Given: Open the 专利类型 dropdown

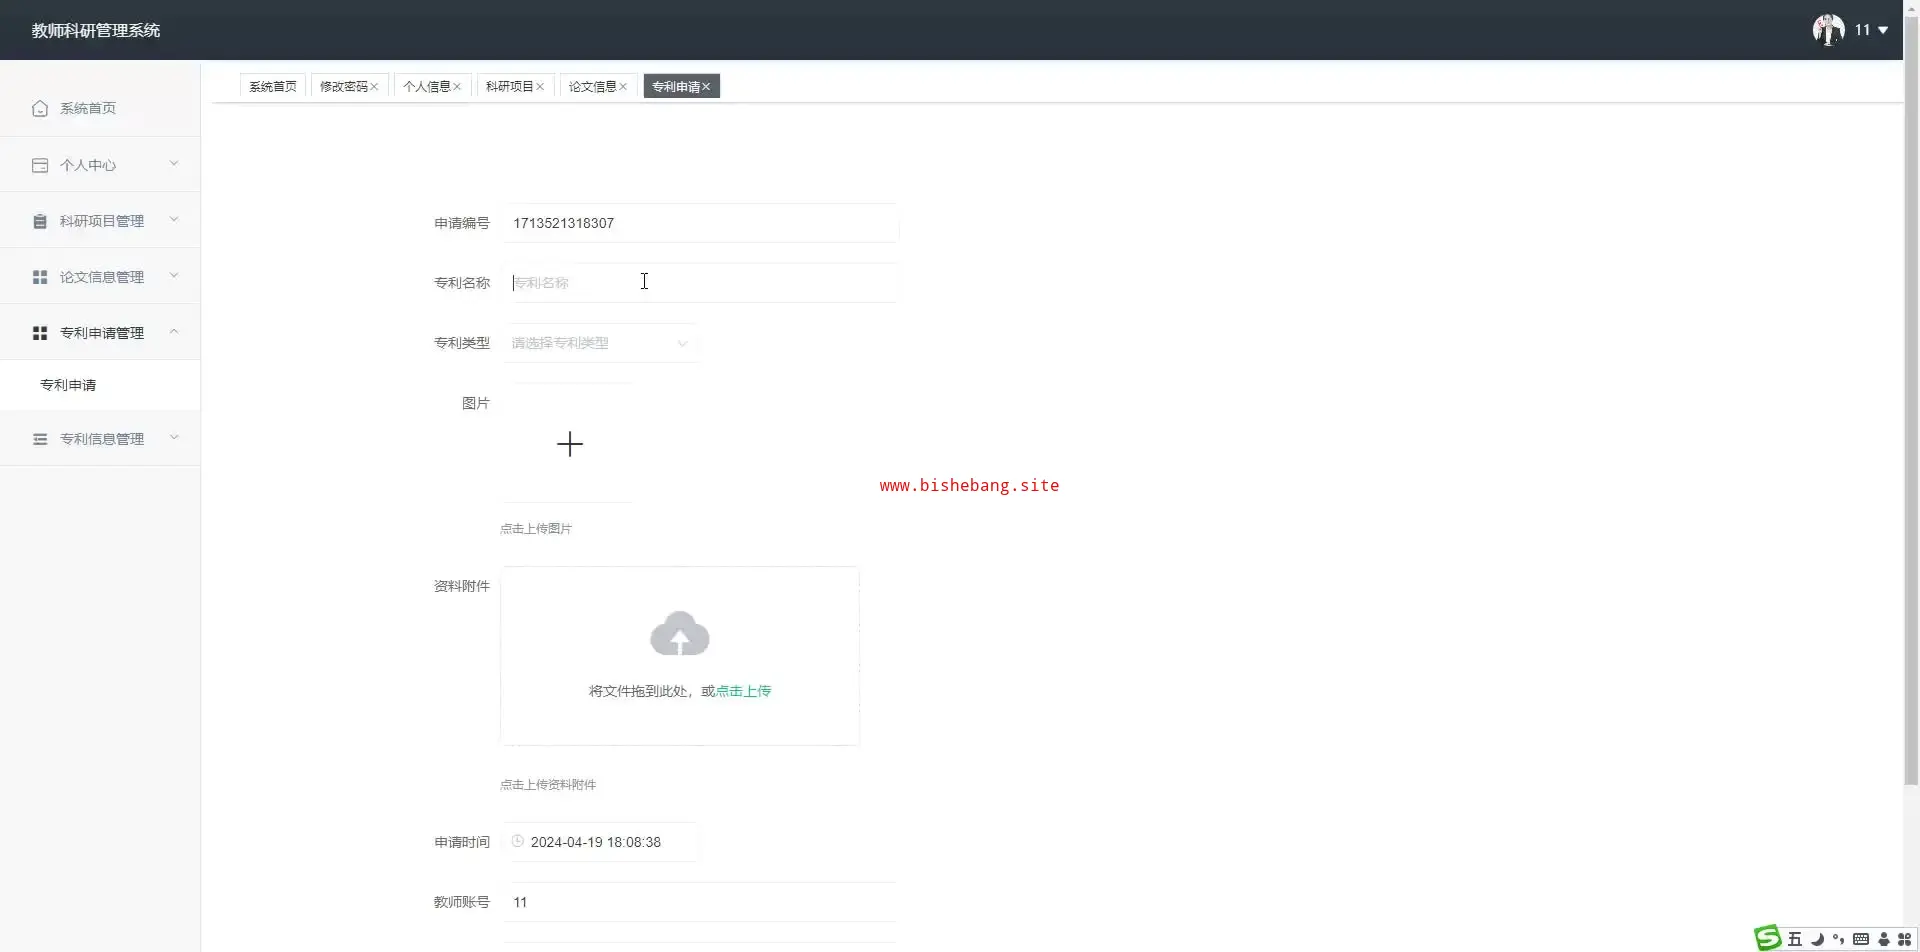Looking at the screenshot, I should 600,343.
